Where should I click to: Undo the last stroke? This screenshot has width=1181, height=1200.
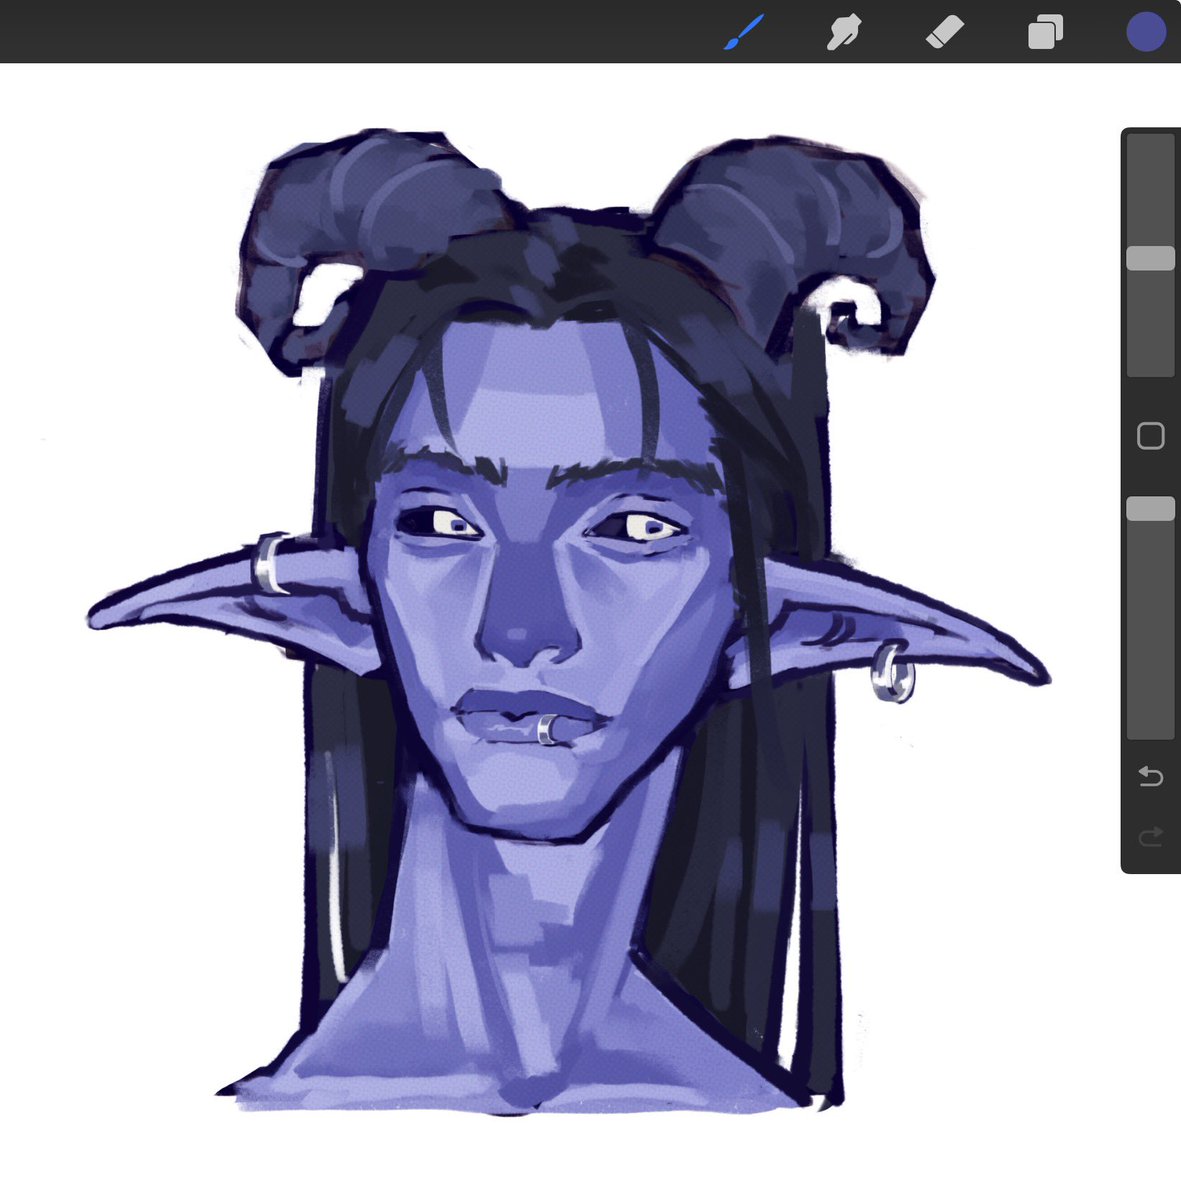pos(1151,776)
